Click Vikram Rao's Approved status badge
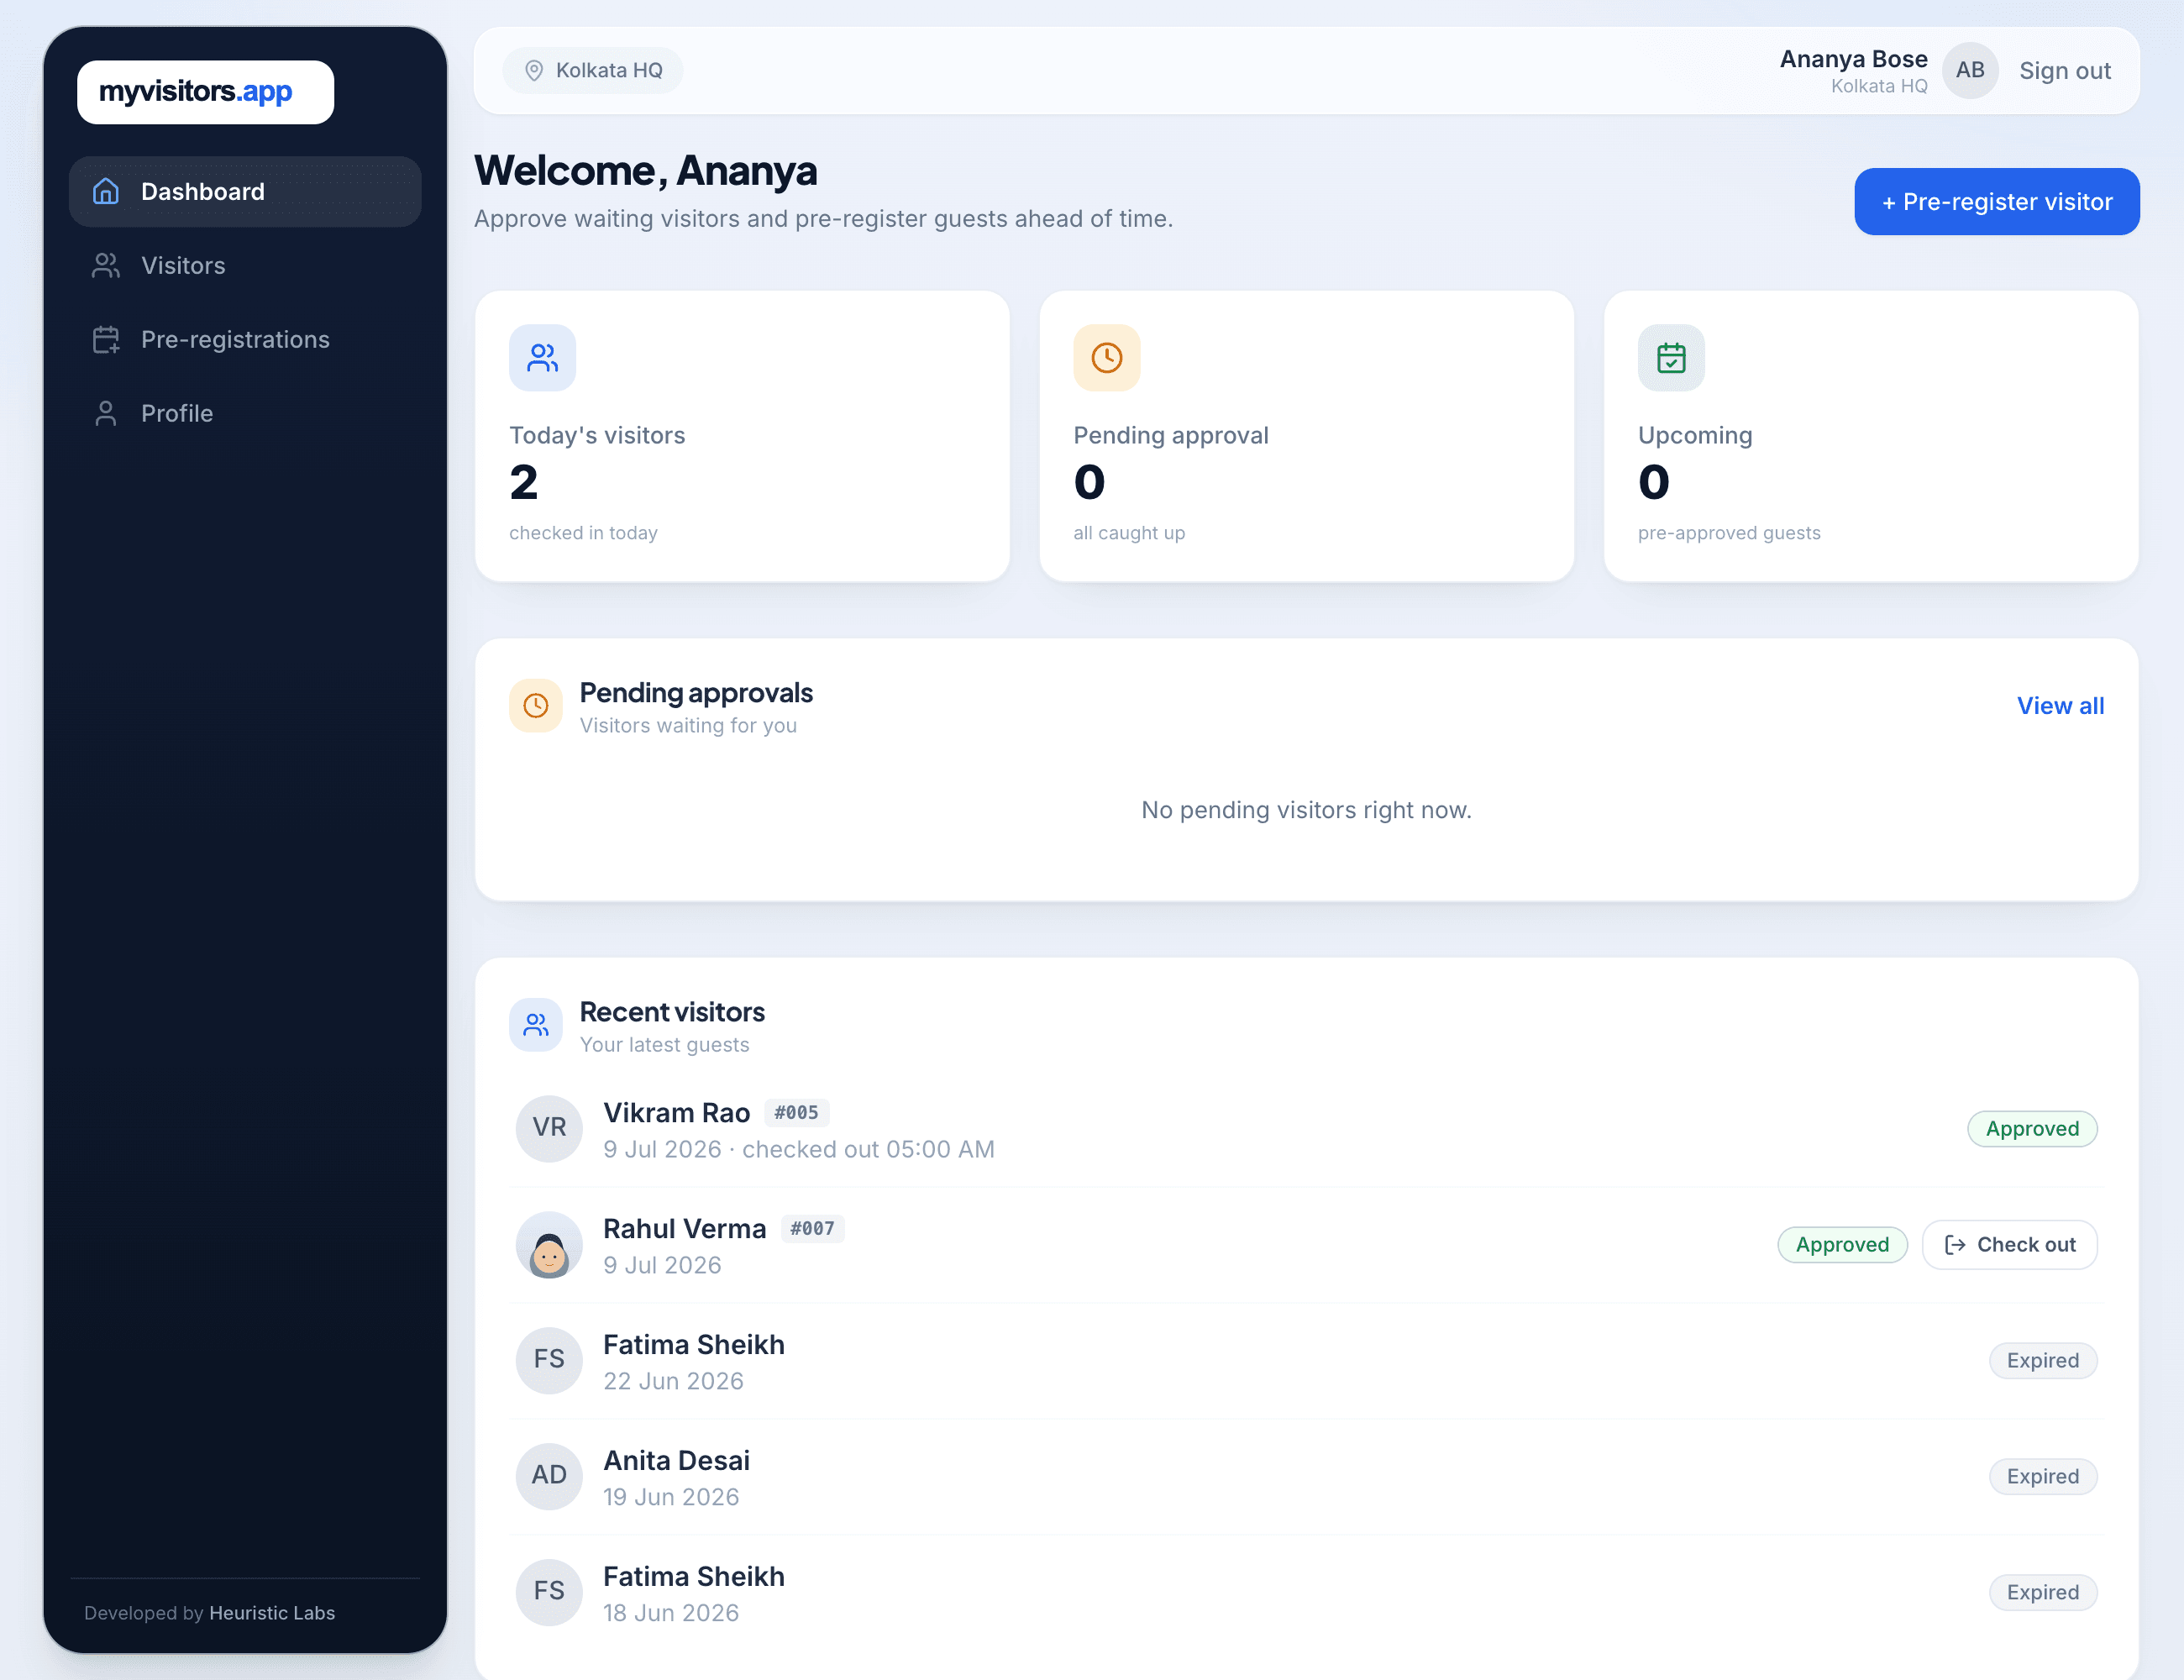The width and height of the screenshot is (2184, 1680). click(x=2032, y=1128)
